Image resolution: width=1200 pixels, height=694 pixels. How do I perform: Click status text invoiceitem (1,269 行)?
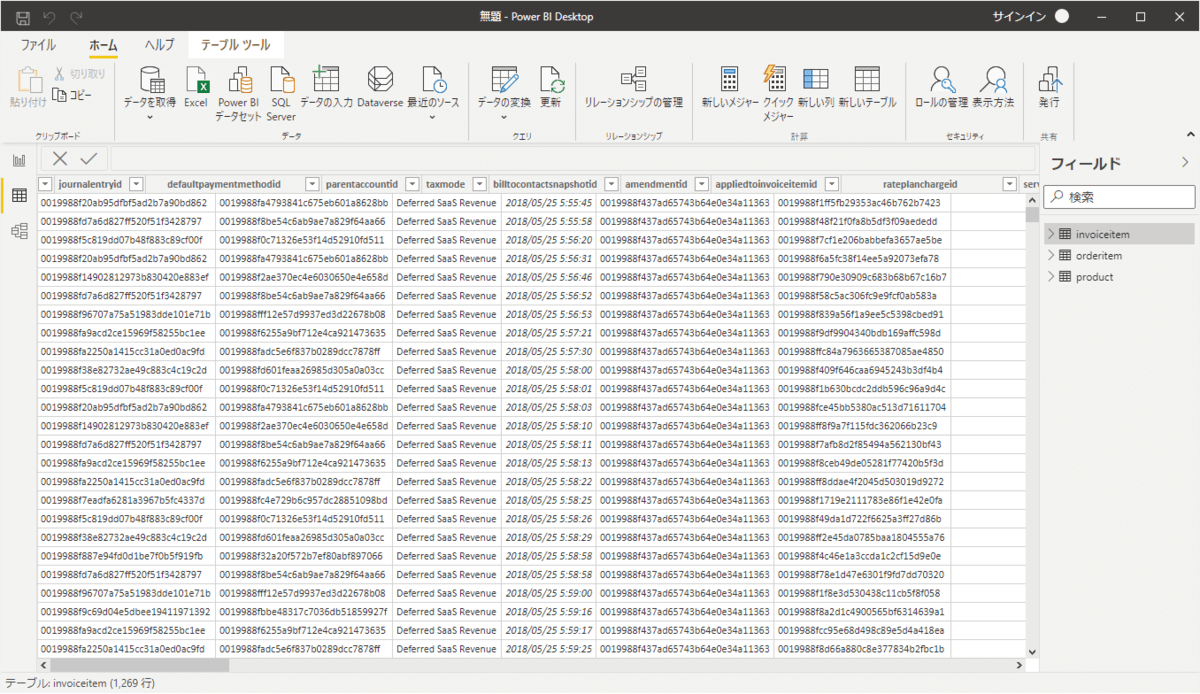click(x=104, y=683)
